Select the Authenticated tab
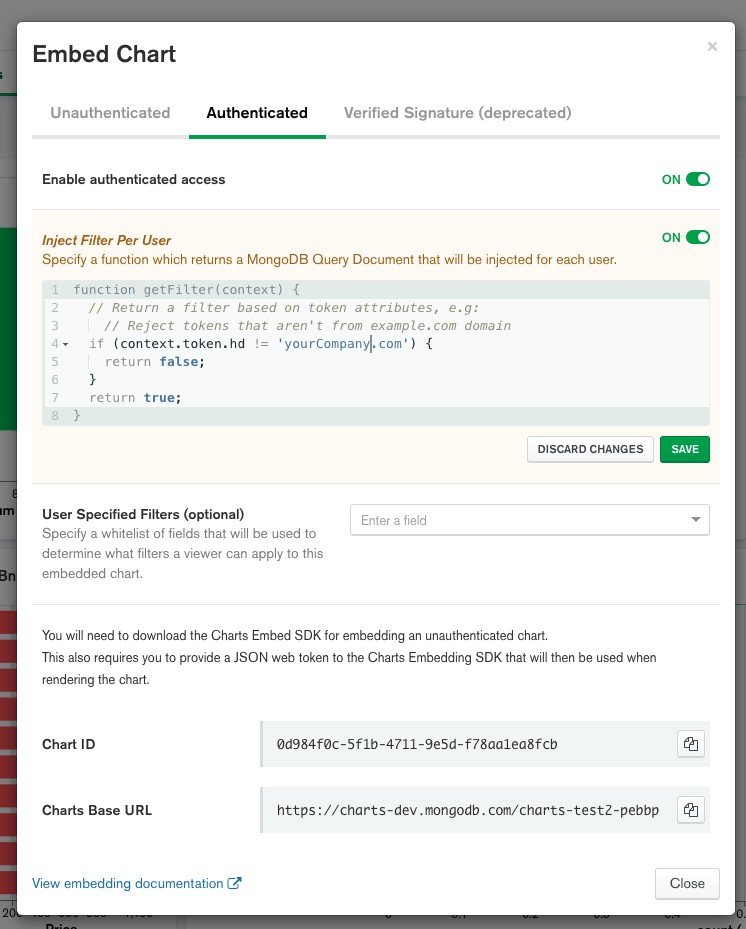This screenshot has height=929, width=746. click(257, 113)
